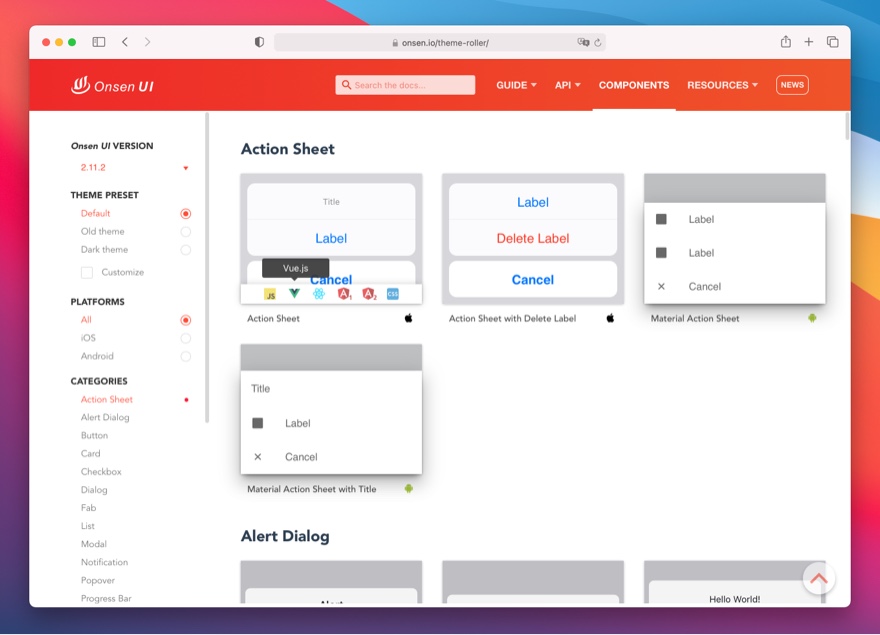The image size is (880, 635).
Task: Click the search magnifier icon in docs search
Action: point(346,85)
